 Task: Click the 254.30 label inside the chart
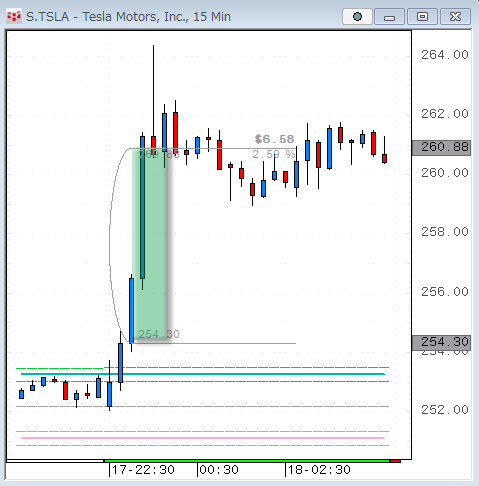click(159, 334)
